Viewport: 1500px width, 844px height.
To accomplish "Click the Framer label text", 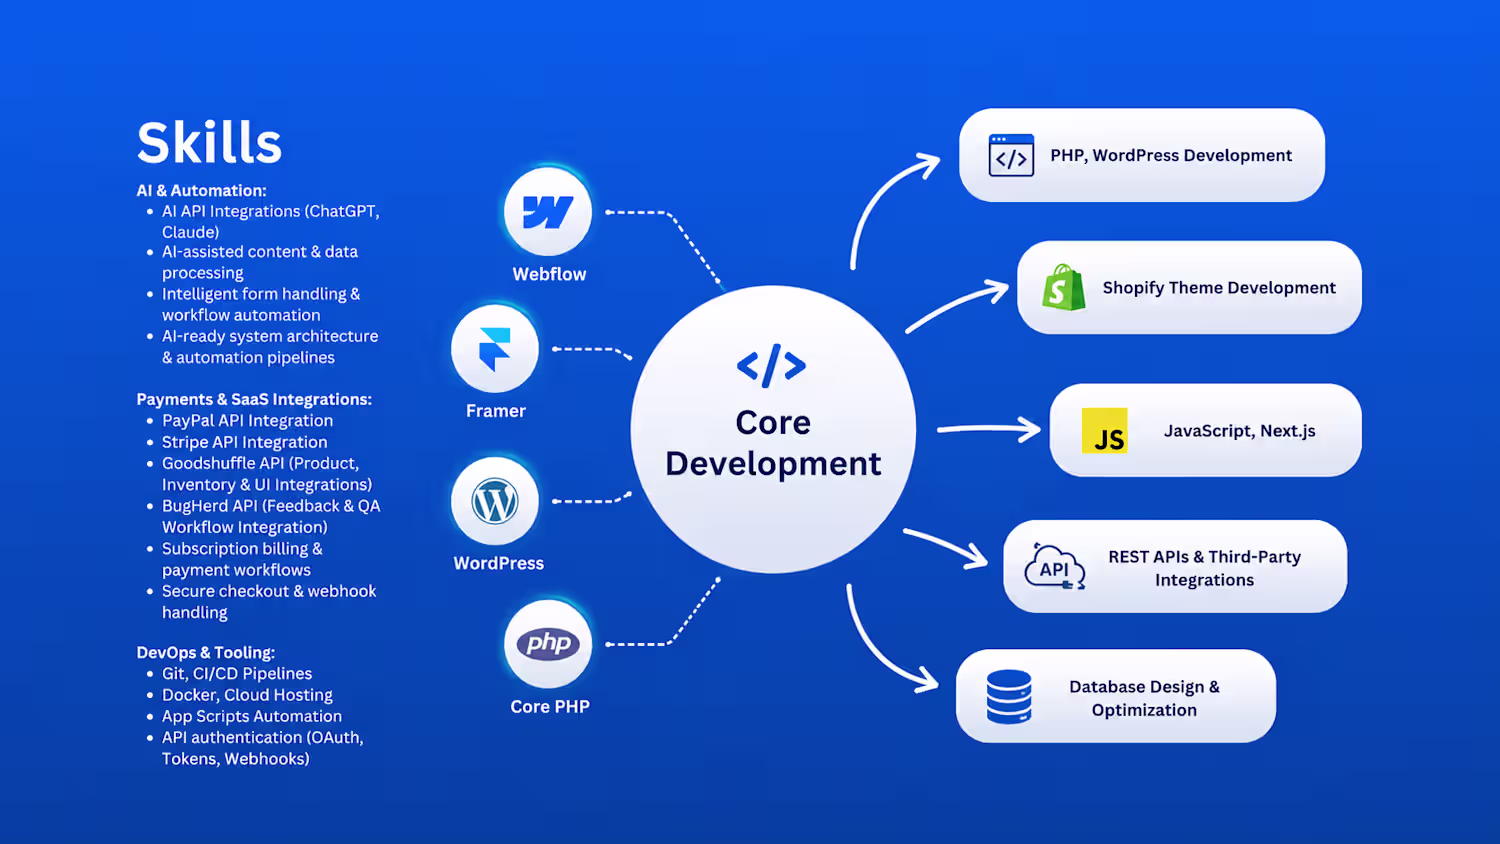I will click(x=495, y=411).
